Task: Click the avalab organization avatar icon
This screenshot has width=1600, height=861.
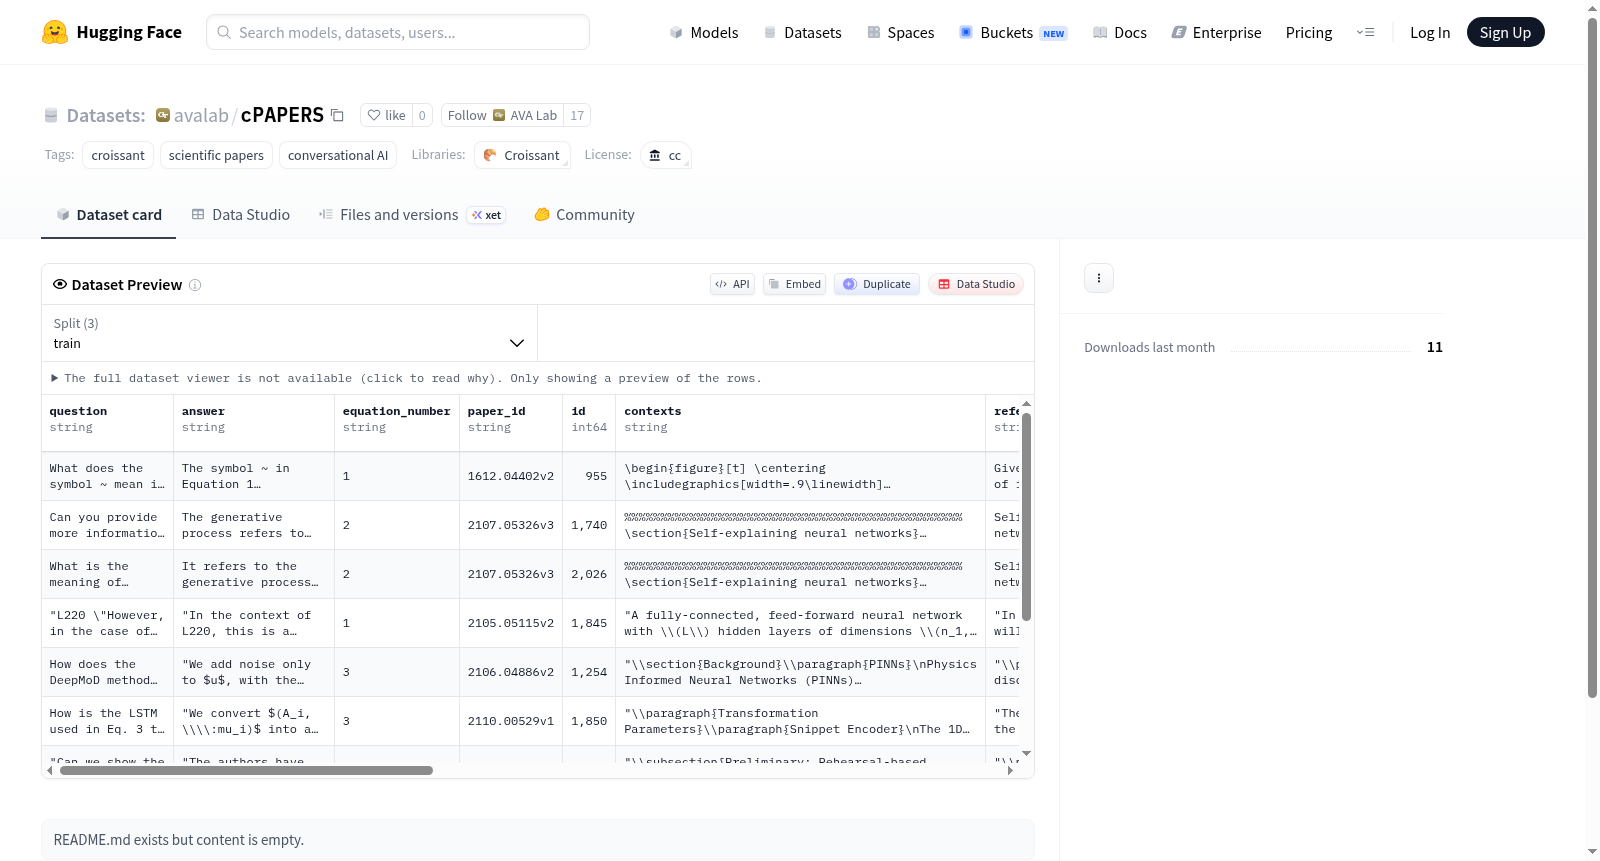Action: pos(163,115)
